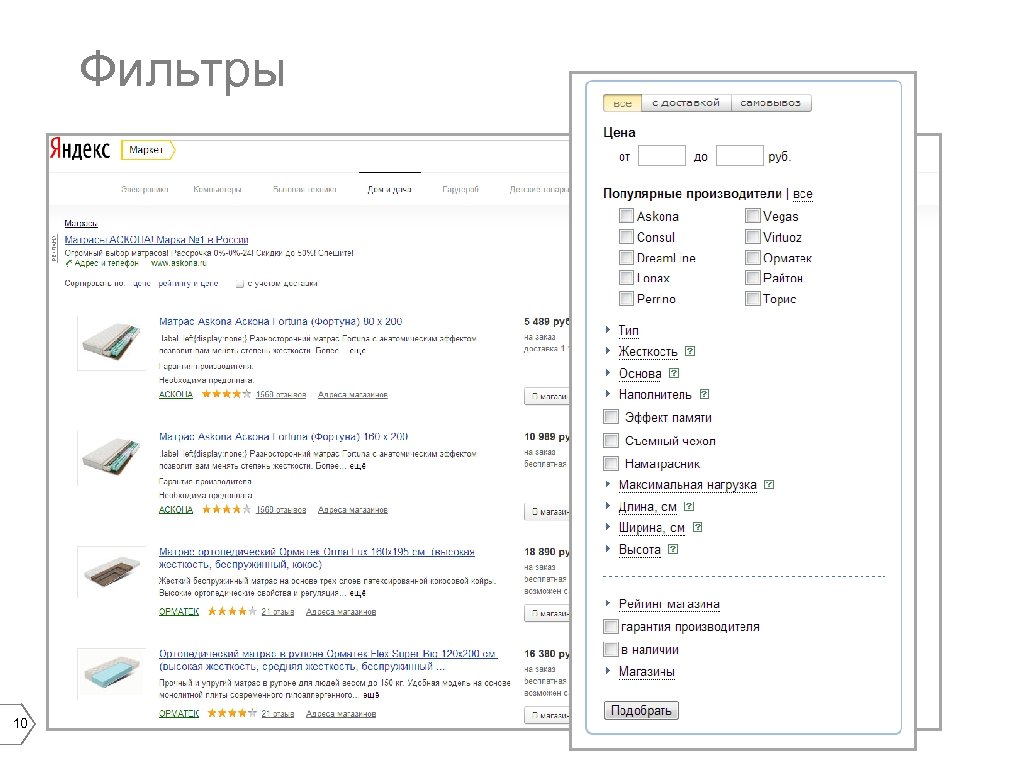The image size is (1024, 768).
Task: Enable the Съемный чехол checkbox
Action: pos(611,440)
